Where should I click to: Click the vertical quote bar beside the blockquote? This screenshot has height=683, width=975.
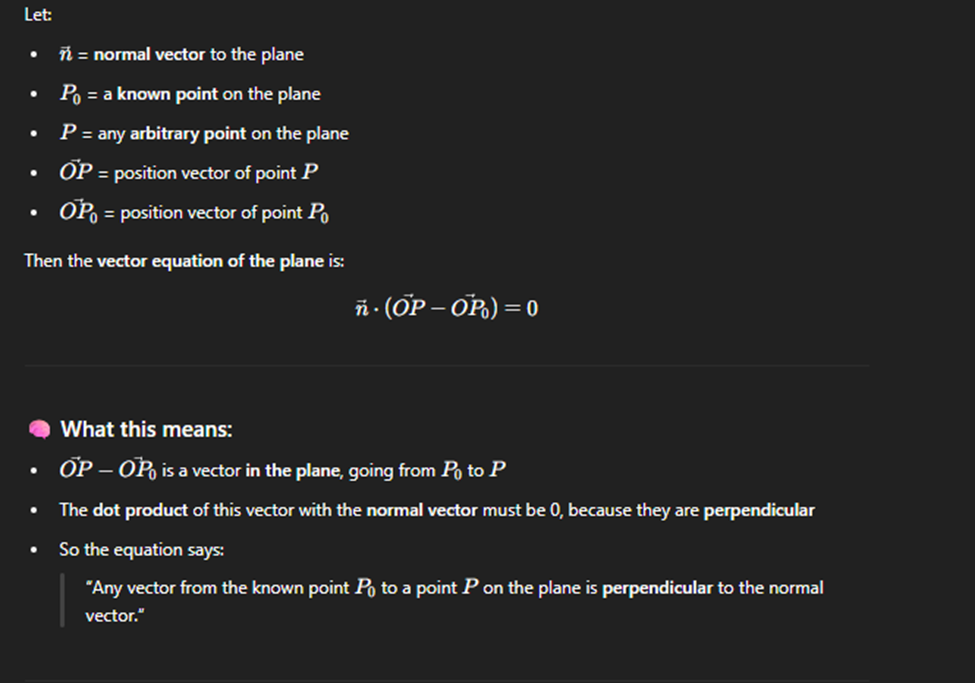pyautogui.click(x=62, y=600)
